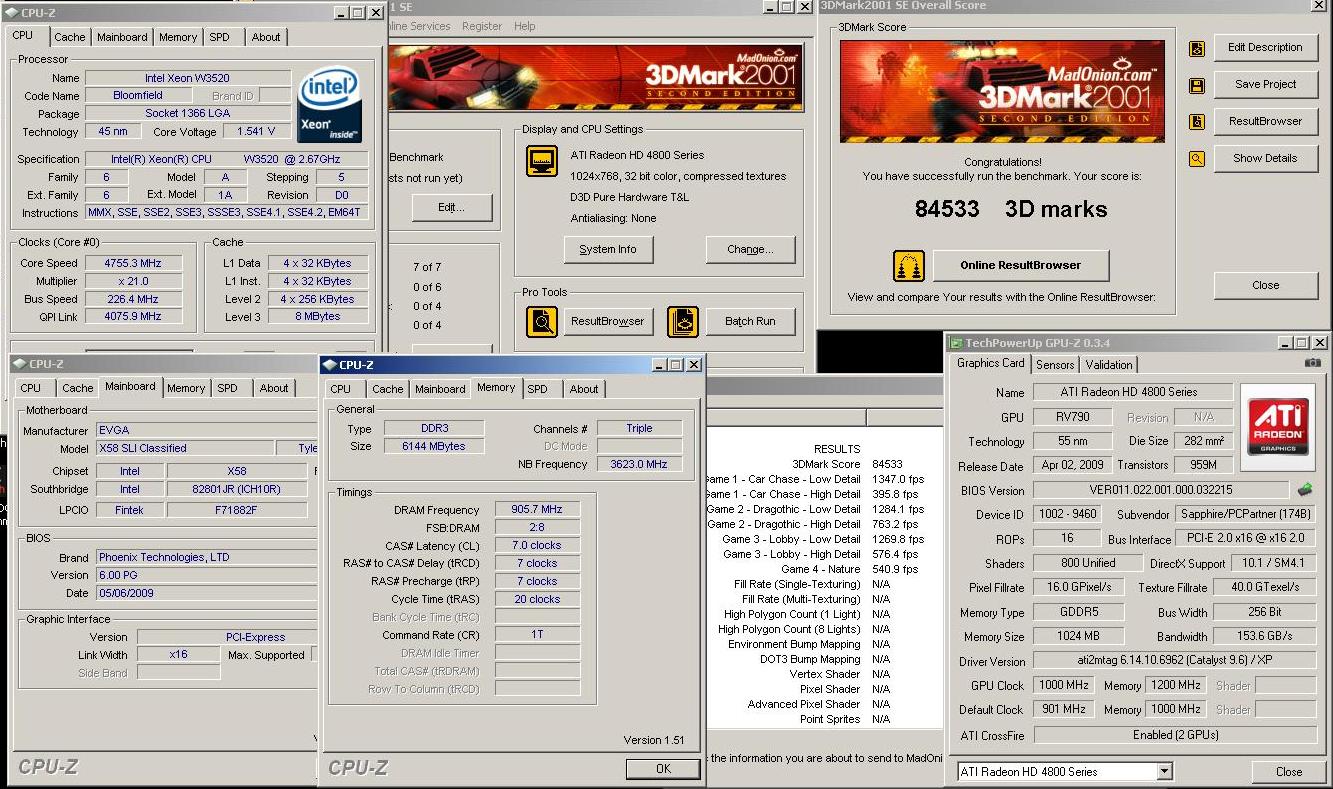Image resolution: width=1333 pixels, height=789 pixels.
Task: Open the Register menu in 3DMark
Action: pyautogui.click(x=482, y=26)
